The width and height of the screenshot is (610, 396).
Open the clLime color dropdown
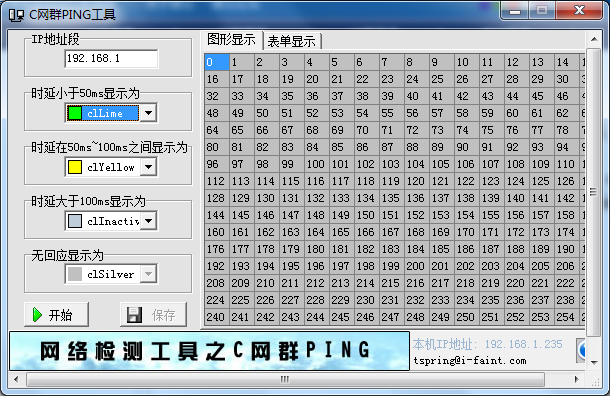click(148, 113)
